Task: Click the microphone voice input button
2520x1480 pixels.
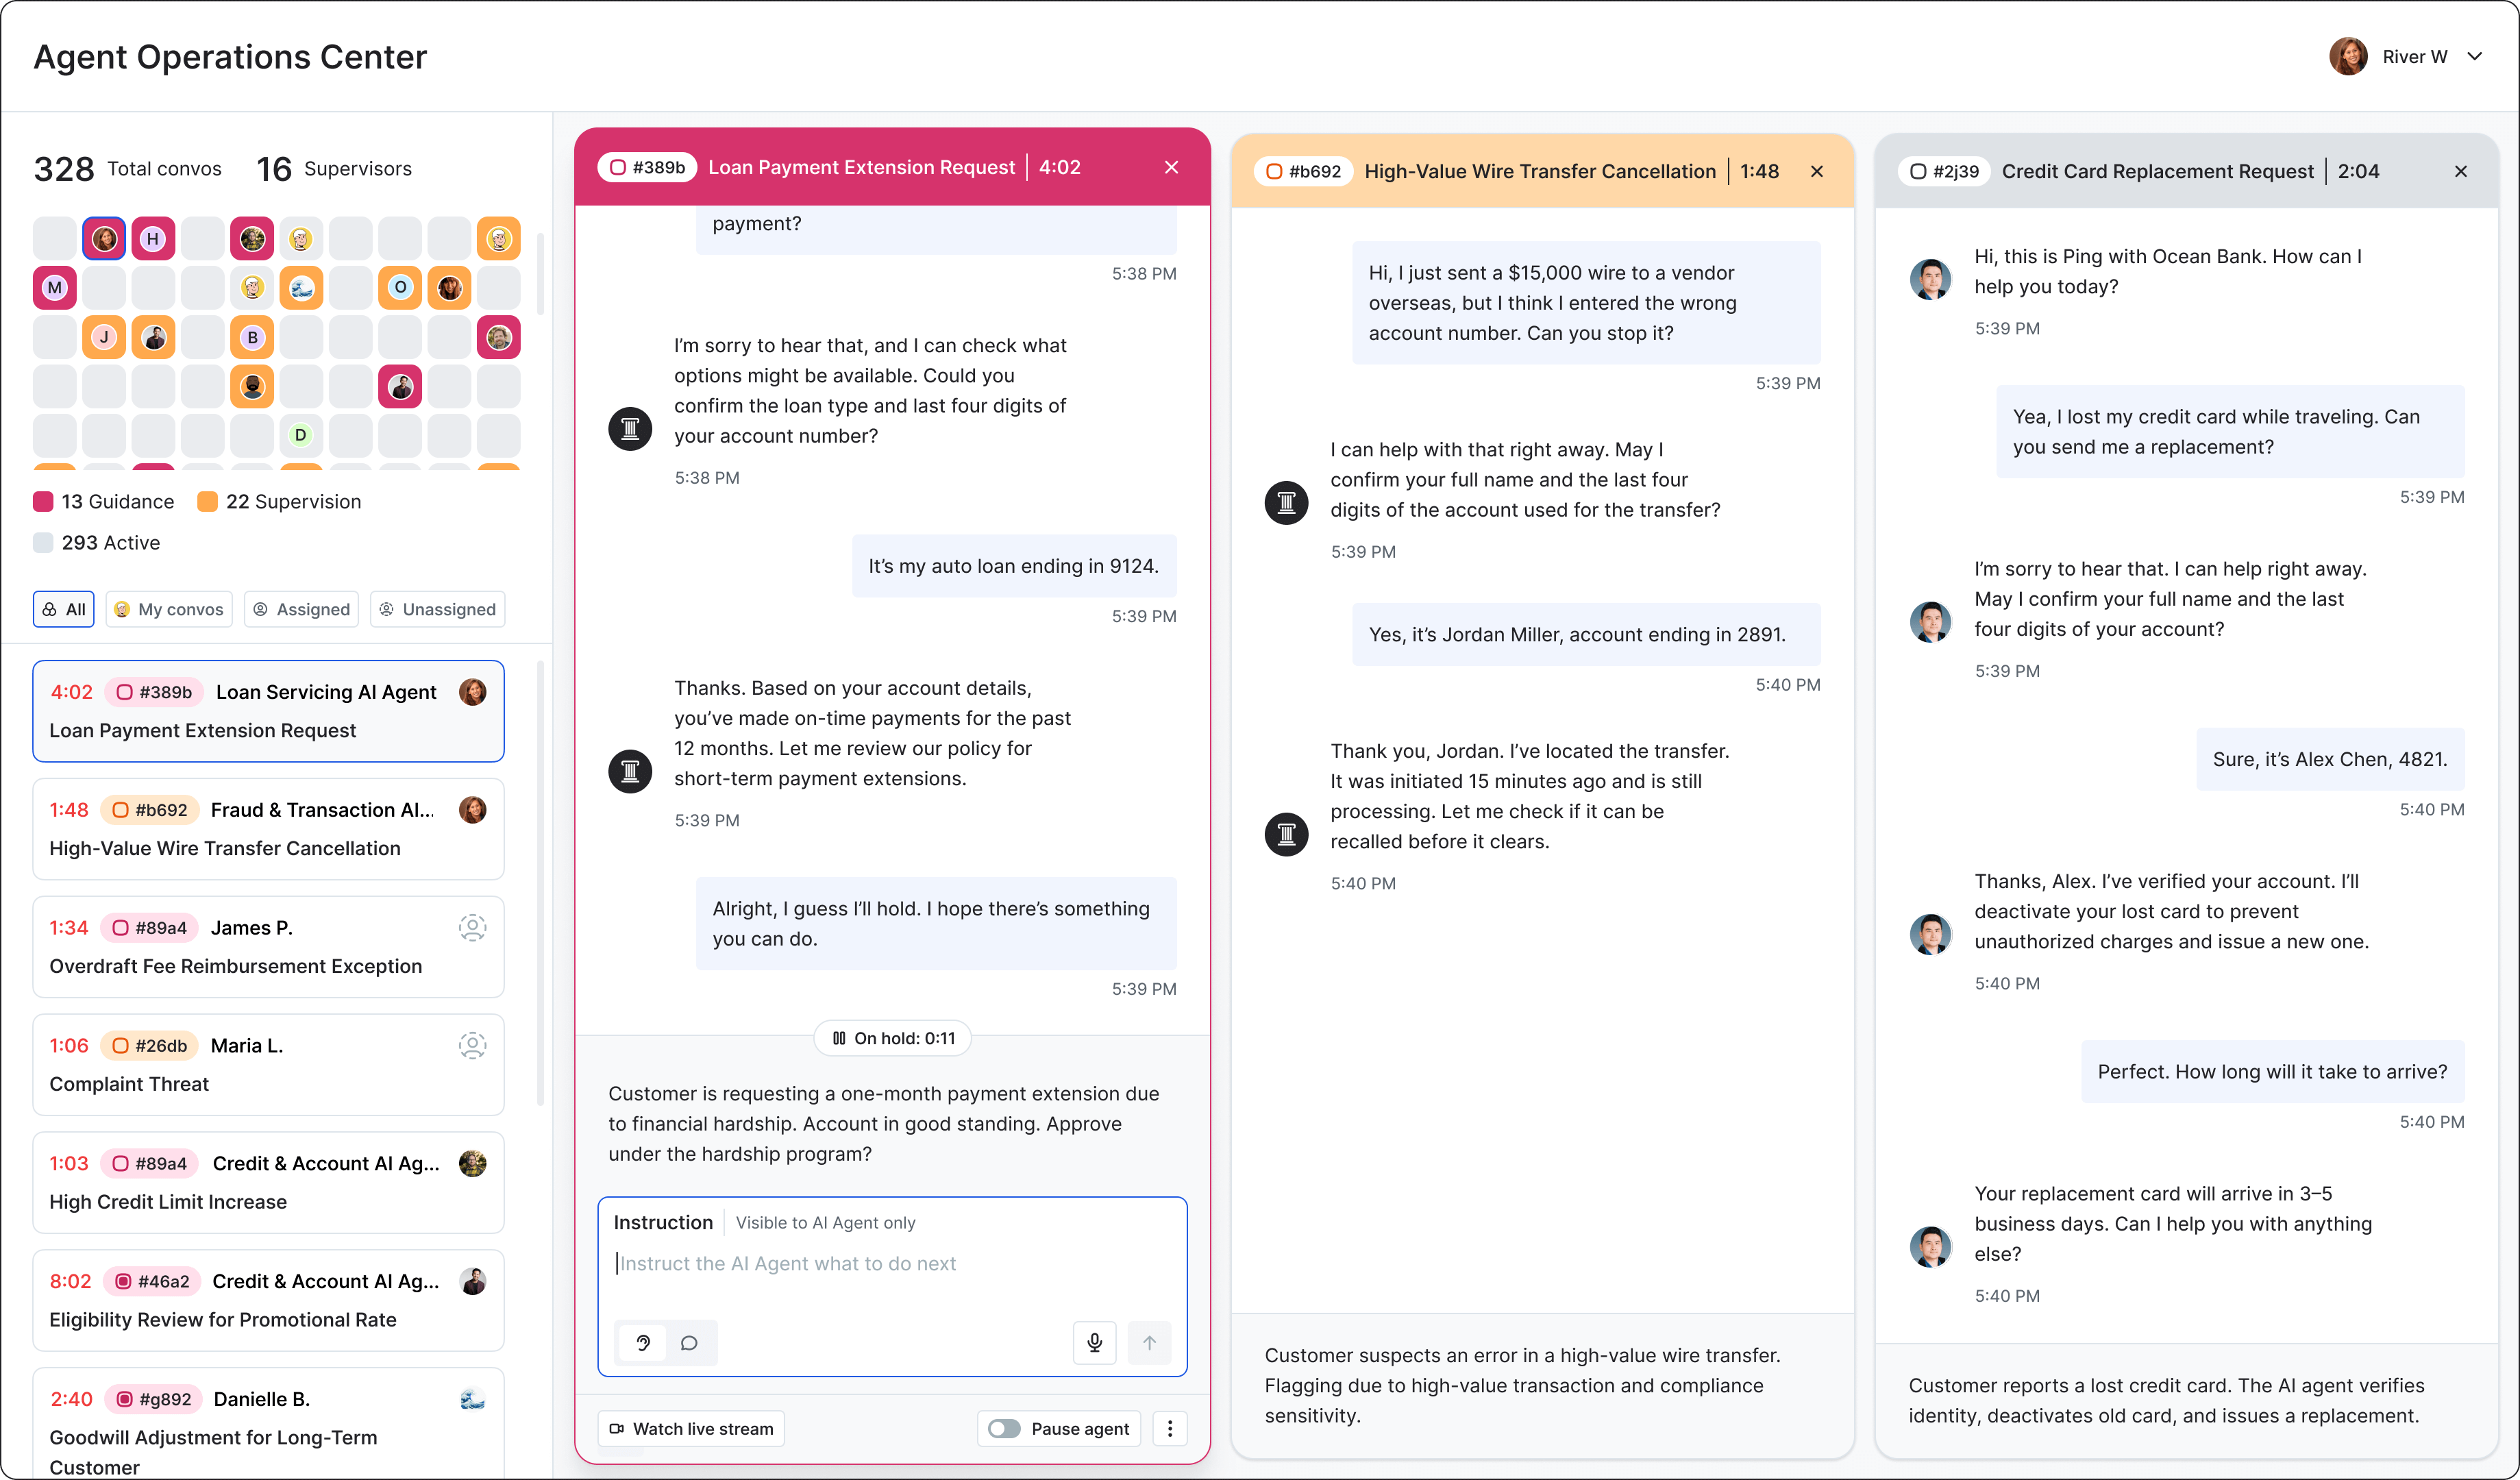Action: [x=1094, y=1343]
